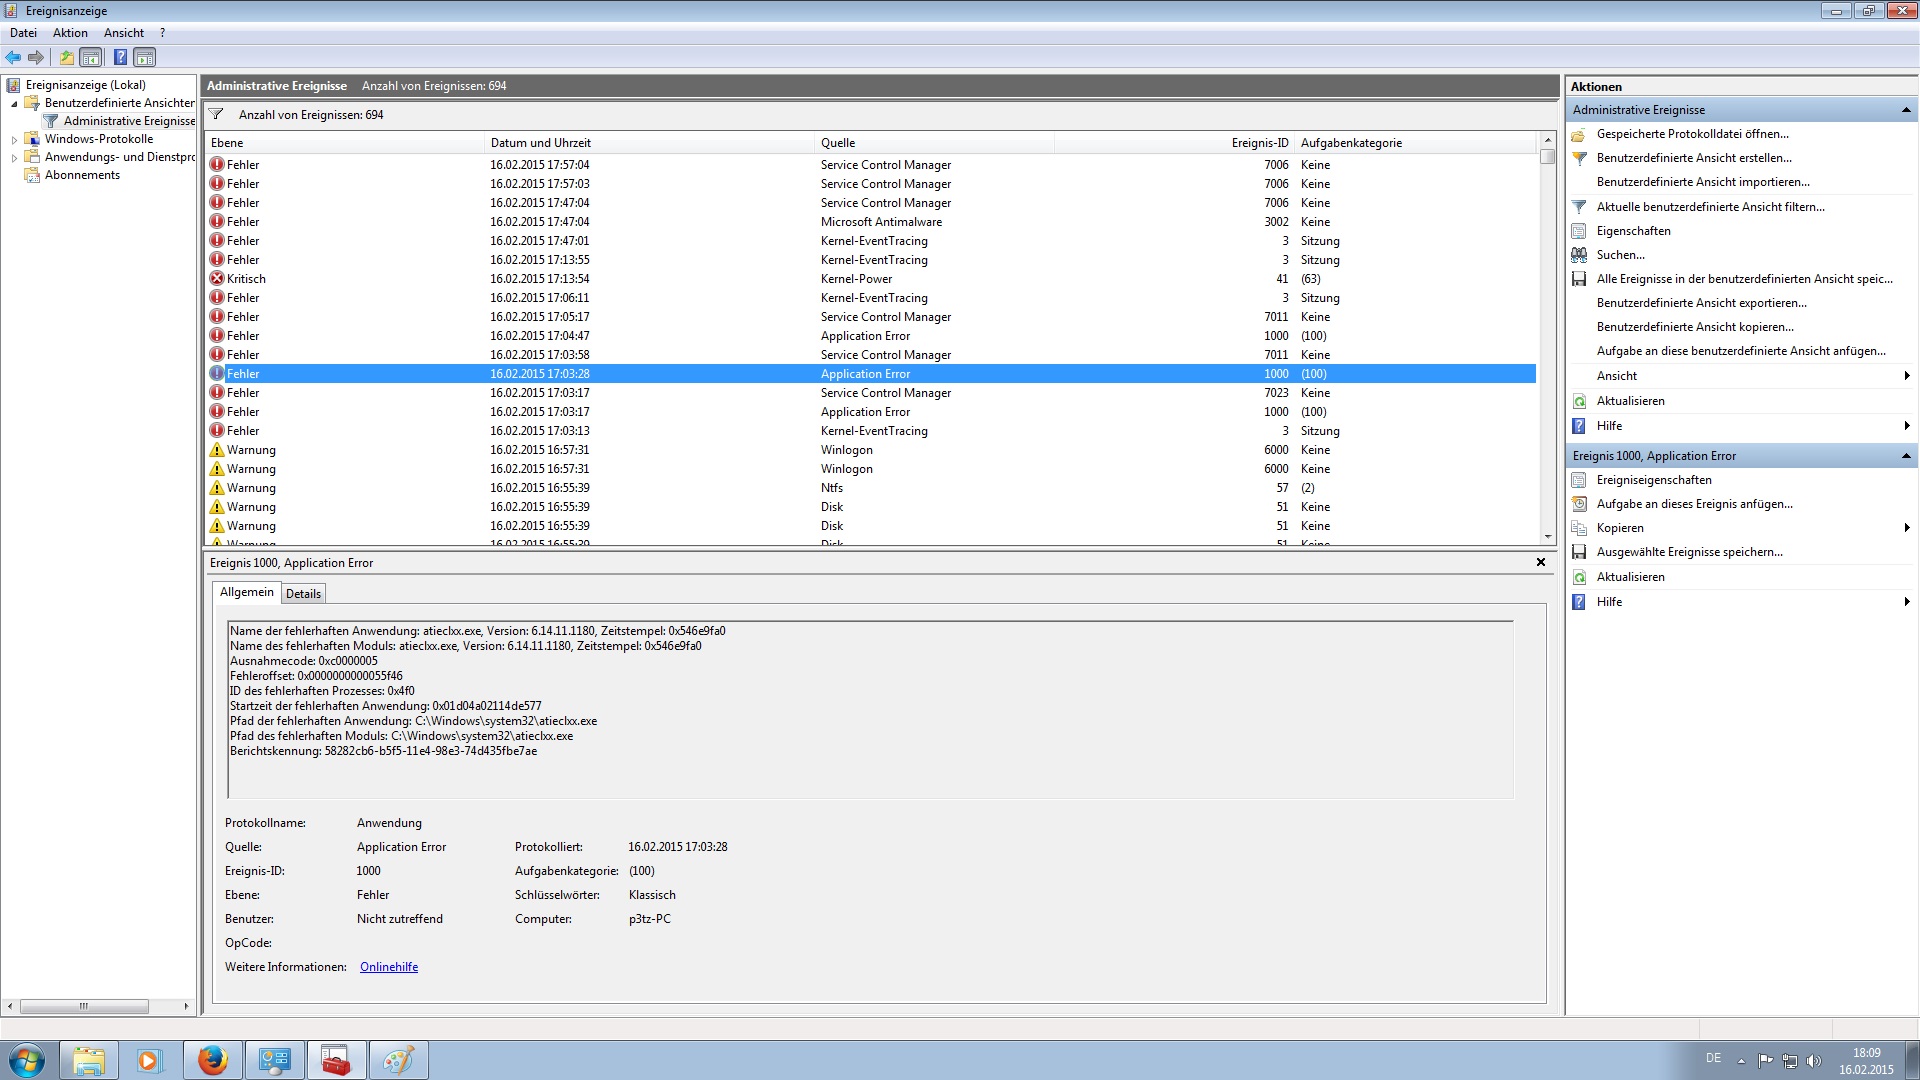The height and width of the screenshot is (1080, 1920).
Task: Click the binoculars Suchen icon
Action: [1579, 255]
